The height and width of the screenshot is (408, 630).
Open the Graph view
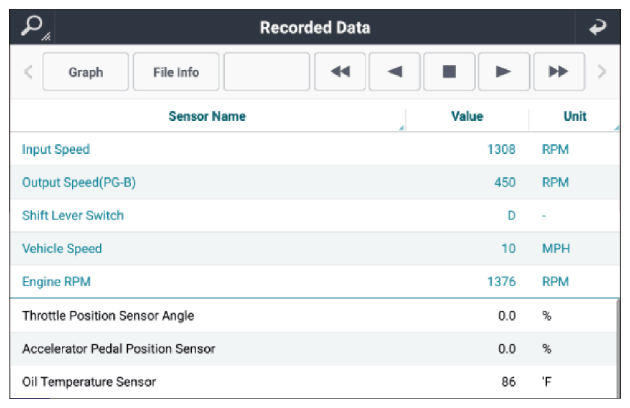click(86, 72)
